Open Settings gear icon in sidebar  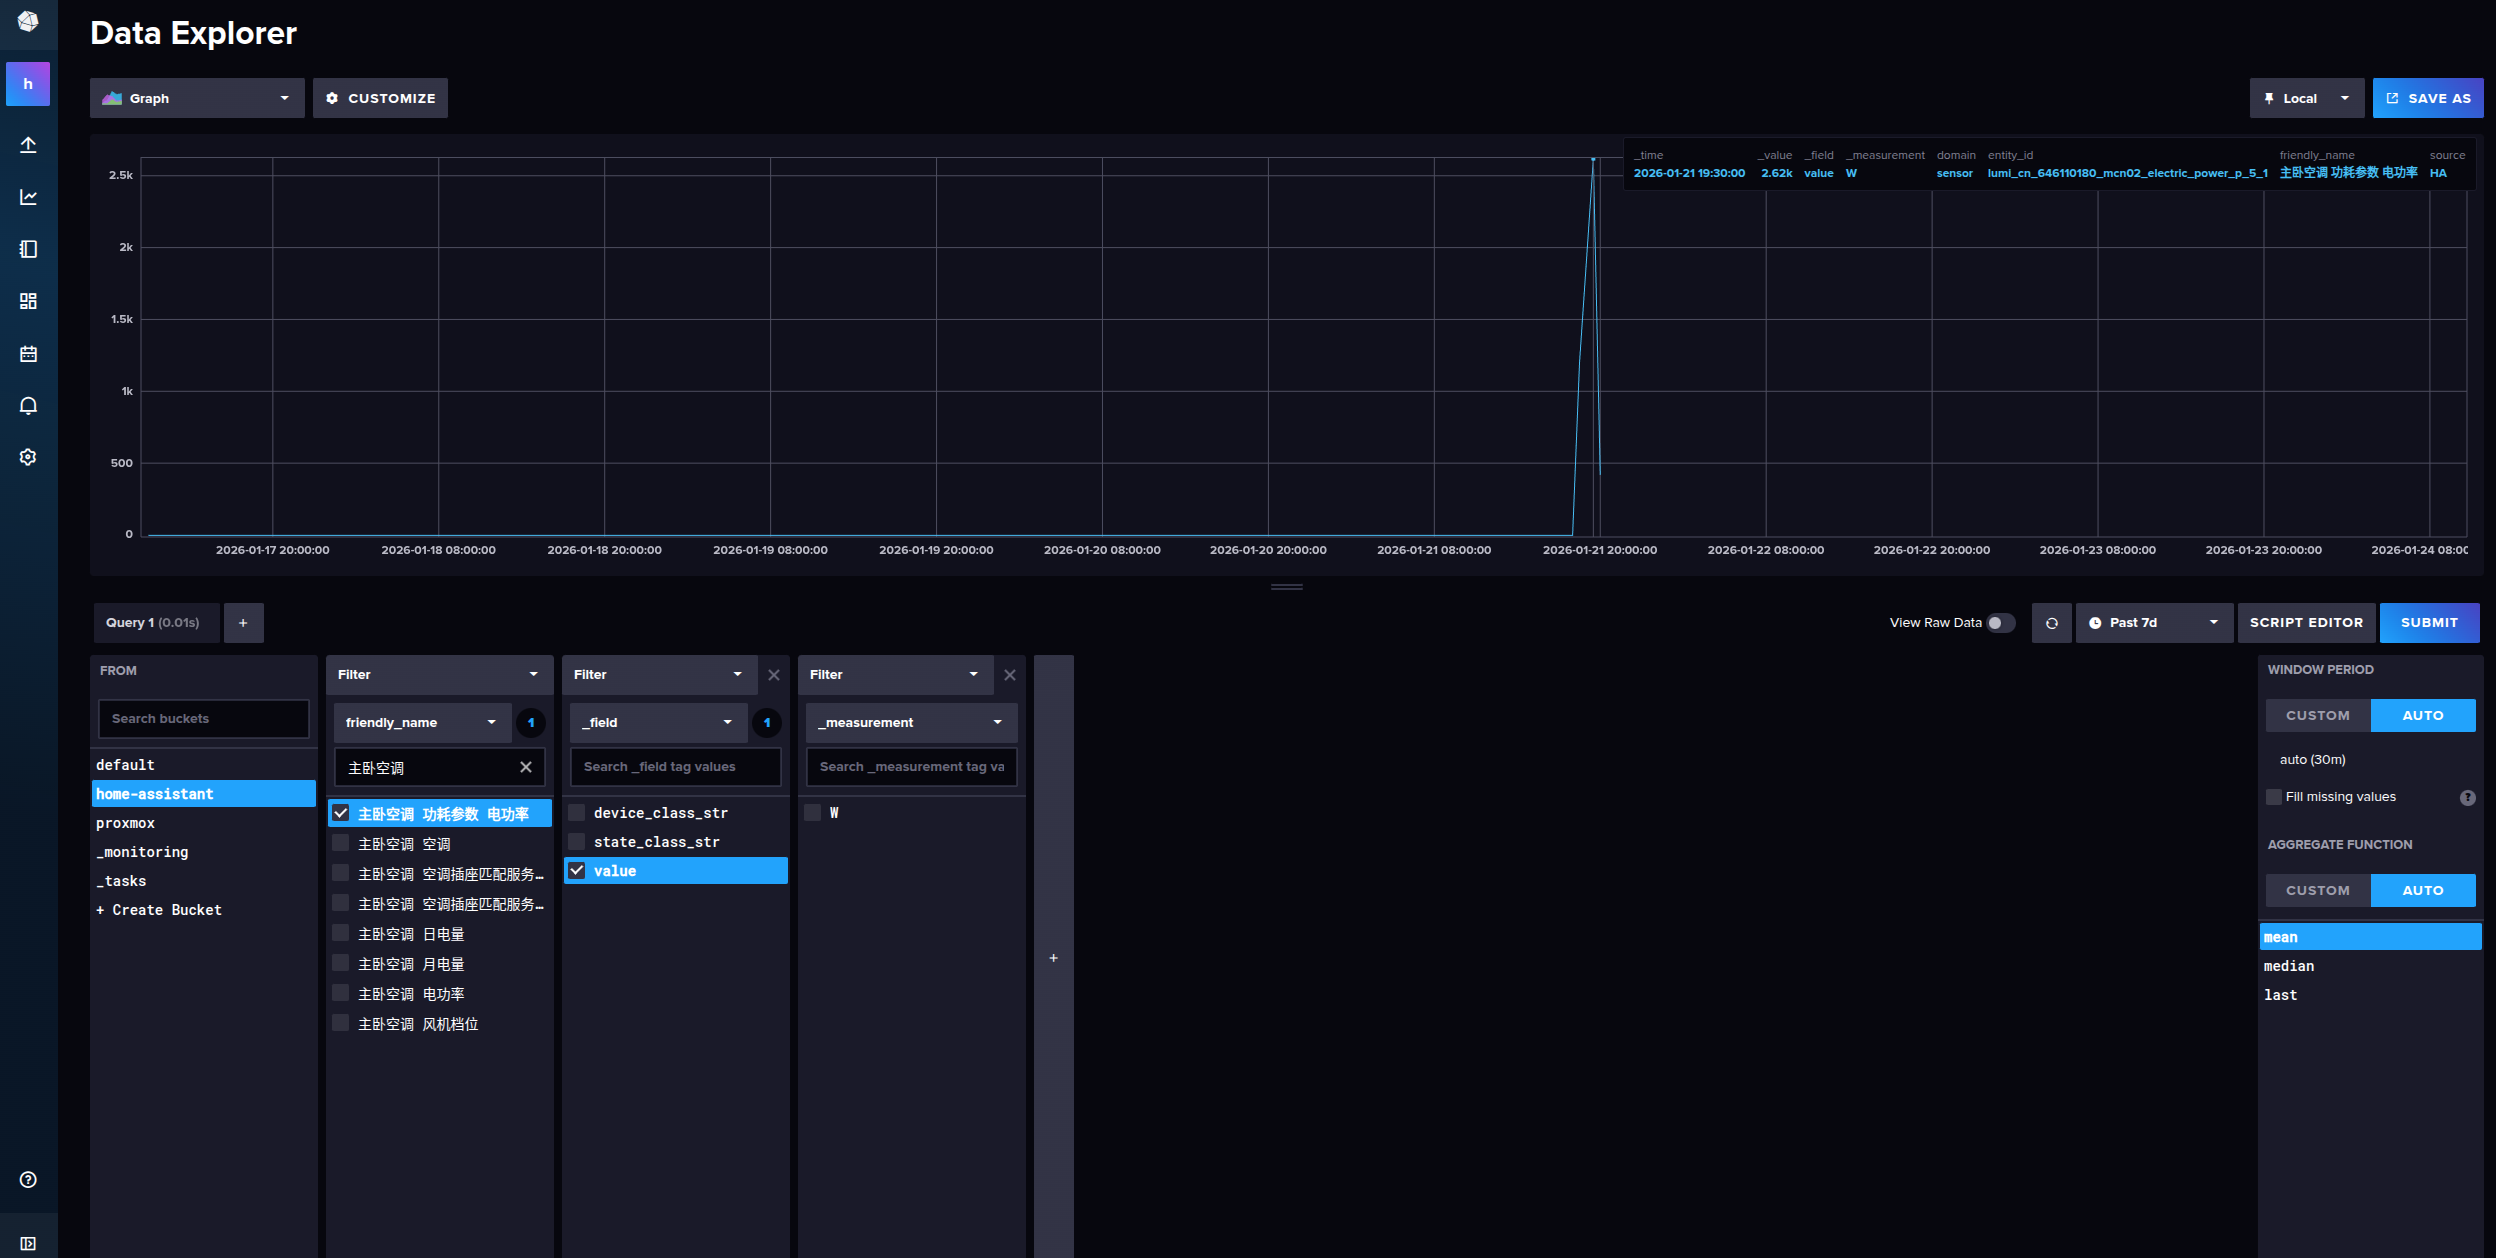[x=28, y=457]
